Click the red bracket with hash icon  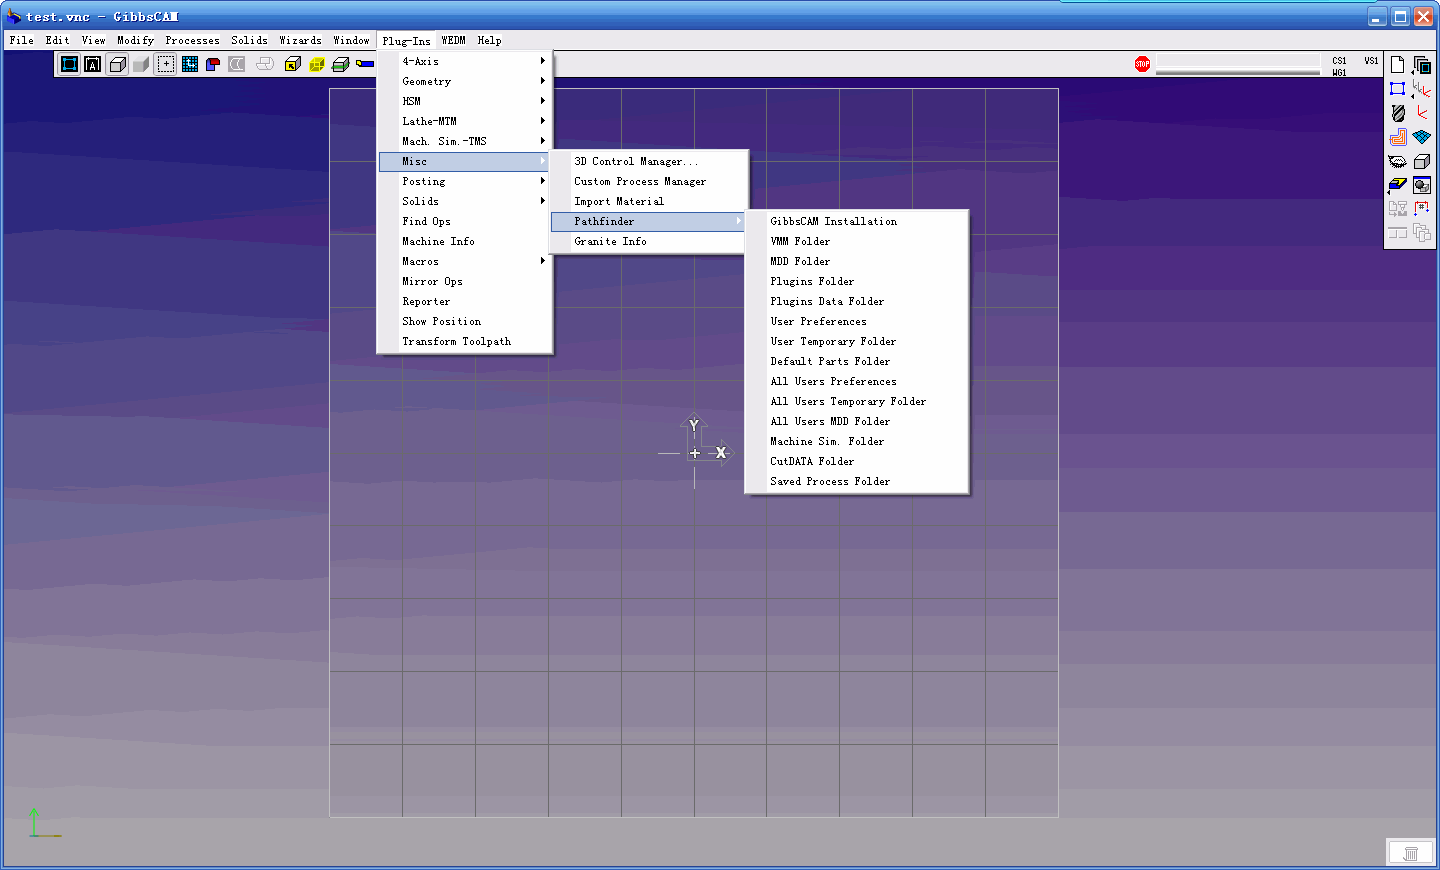(x=1422, y=209)
